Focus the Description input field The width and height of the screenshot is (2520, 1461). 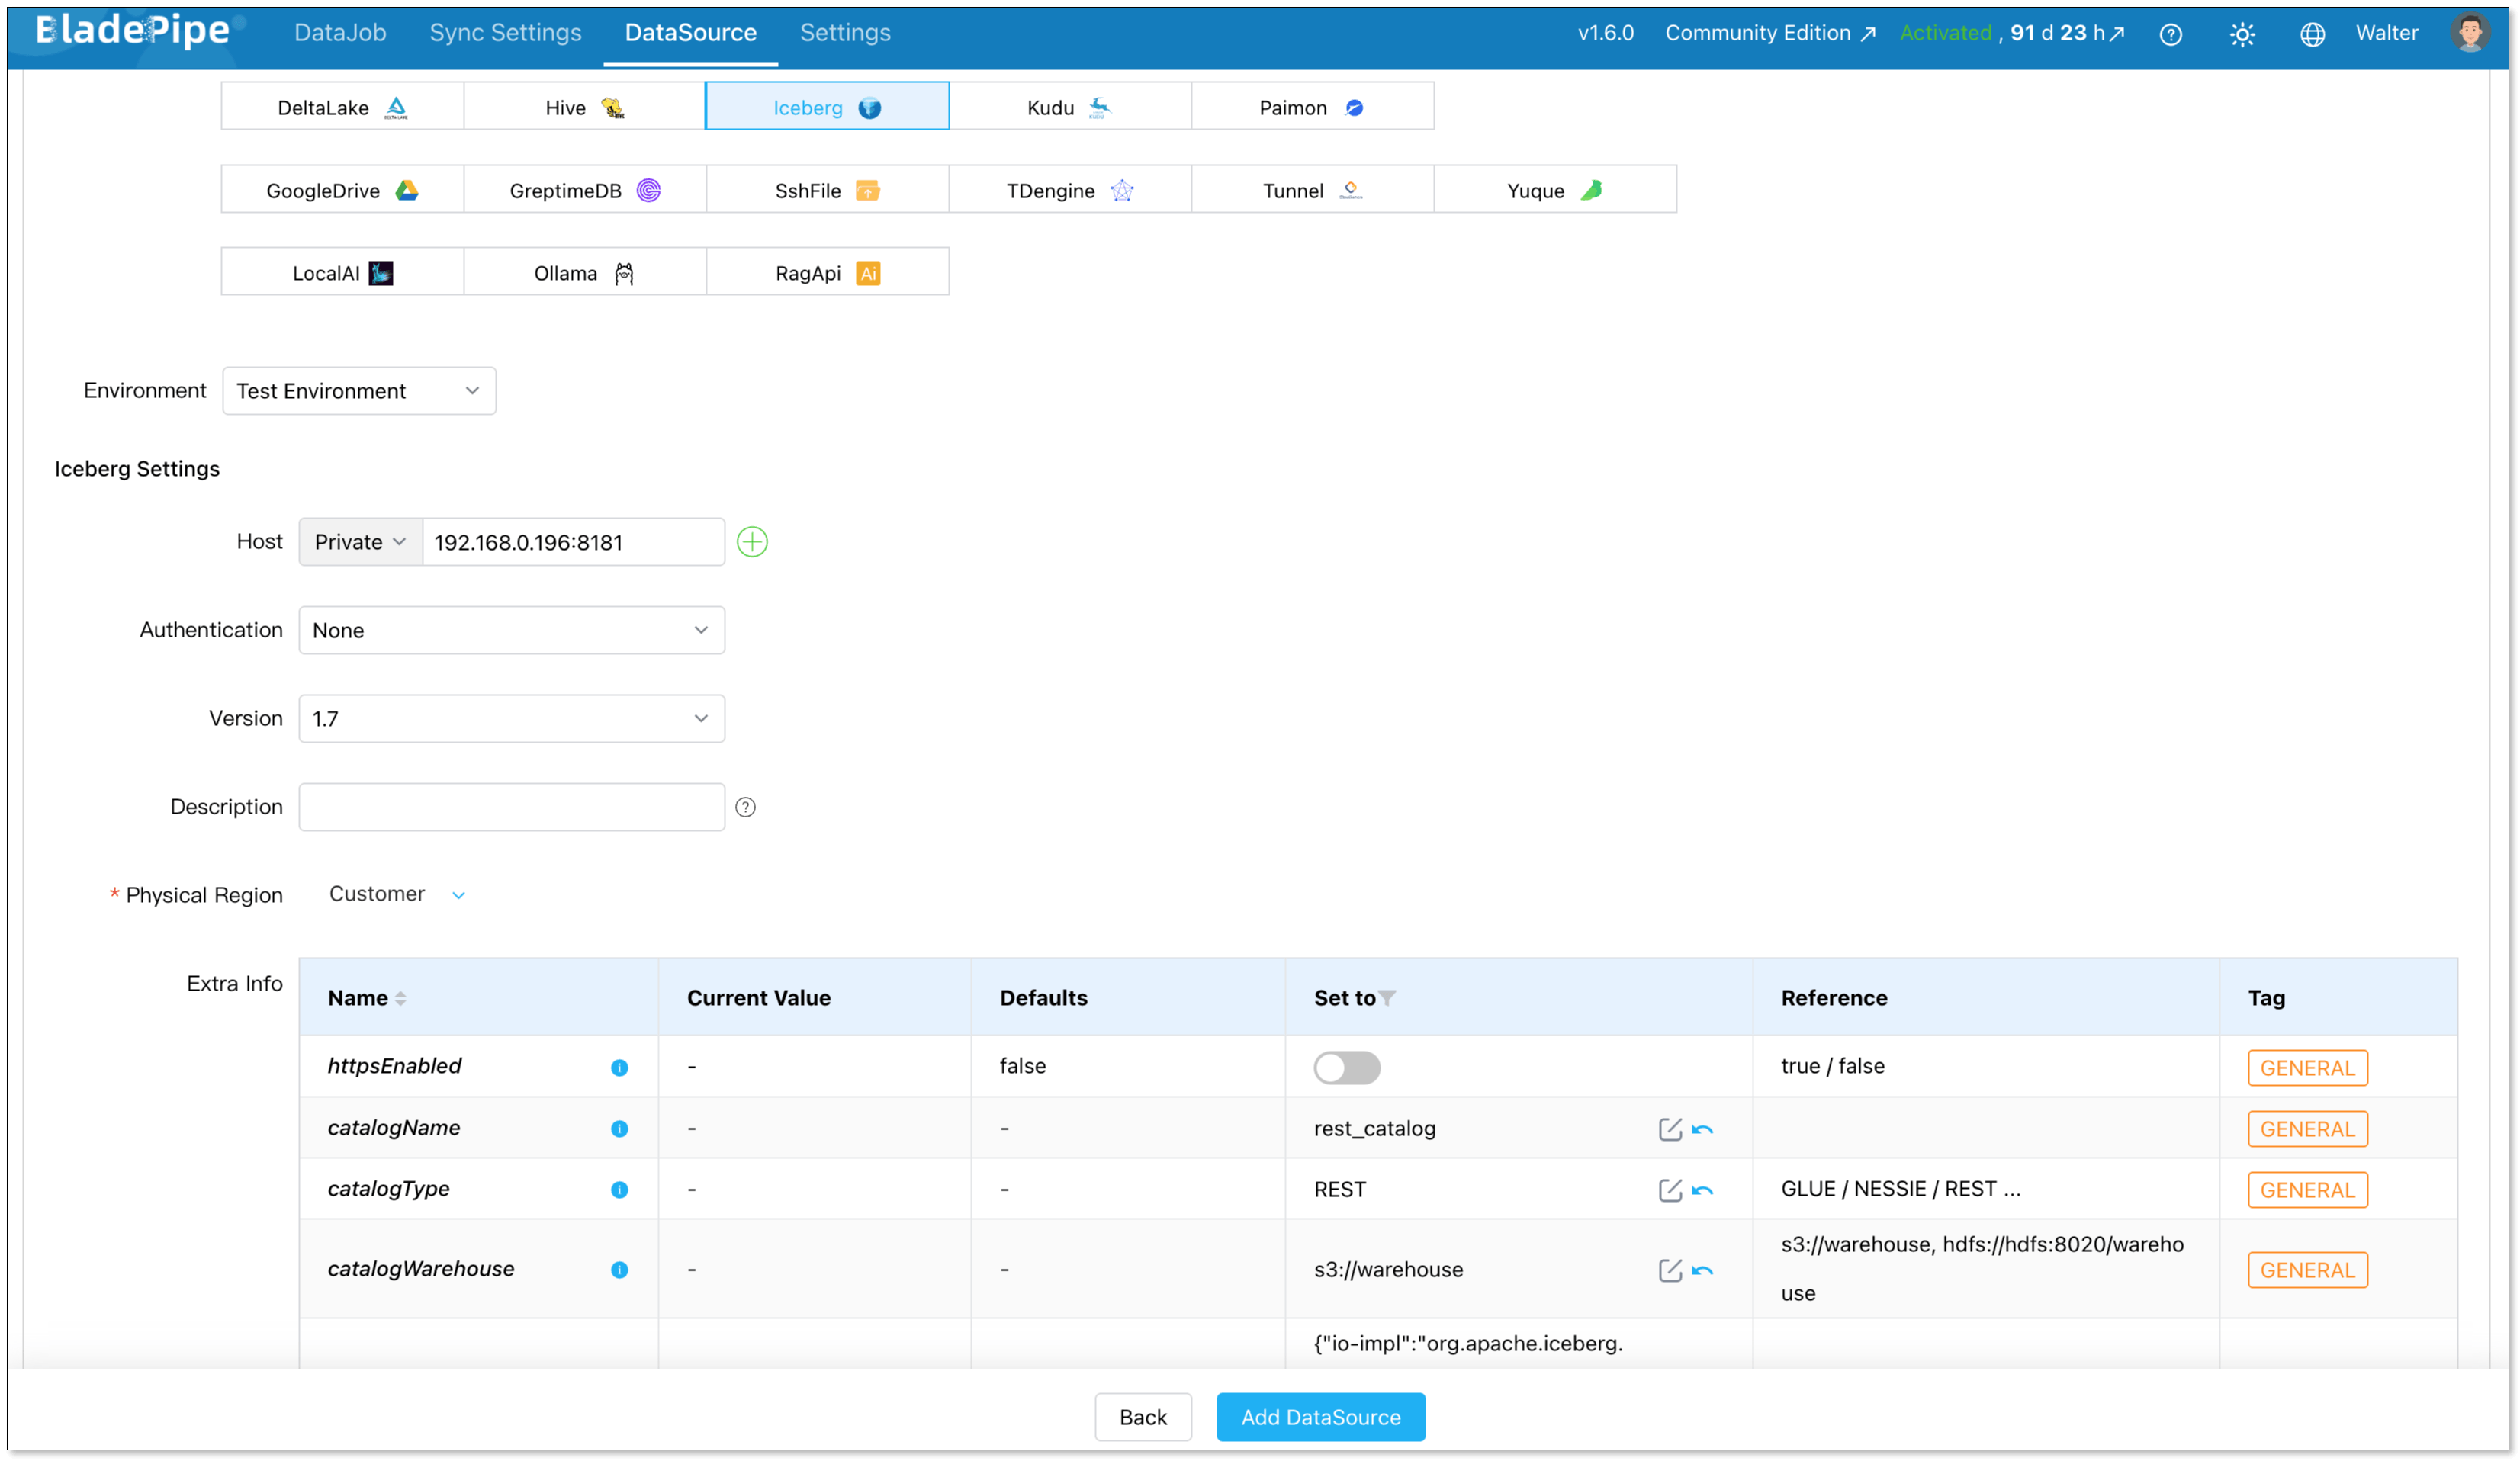click(511, 807)
